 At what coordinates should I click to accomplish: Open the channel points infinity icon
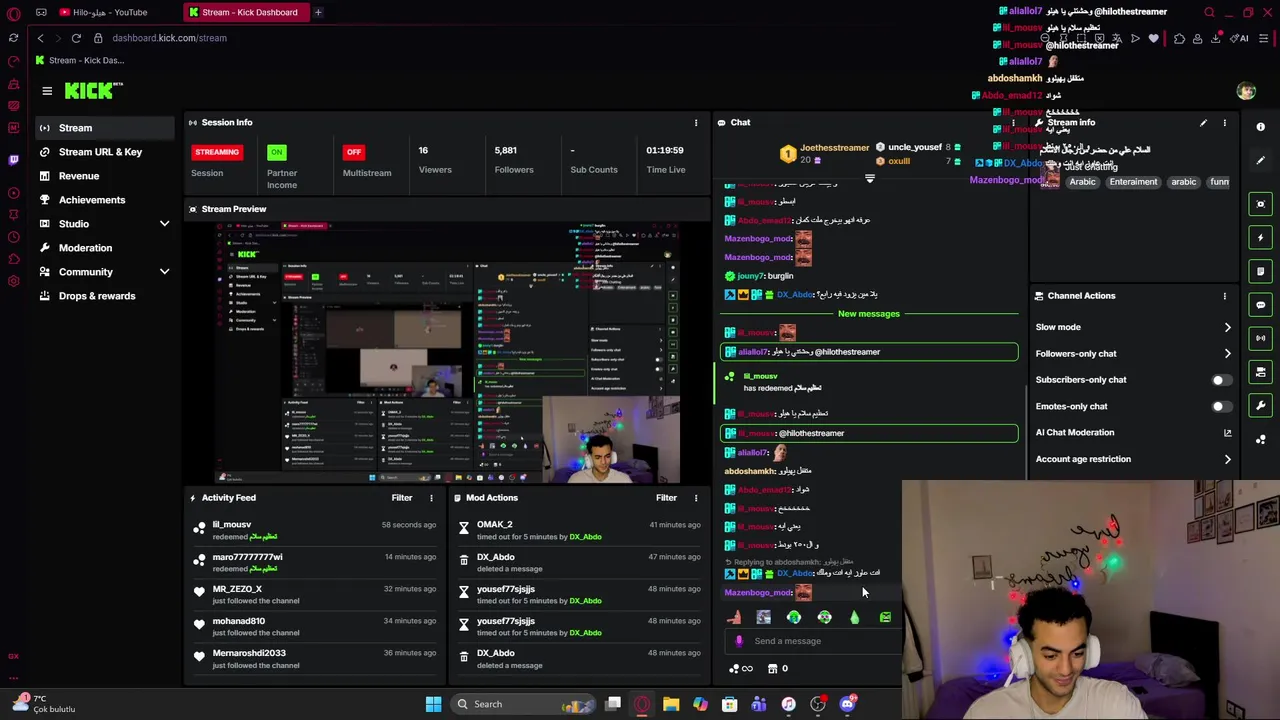[741, 669]
